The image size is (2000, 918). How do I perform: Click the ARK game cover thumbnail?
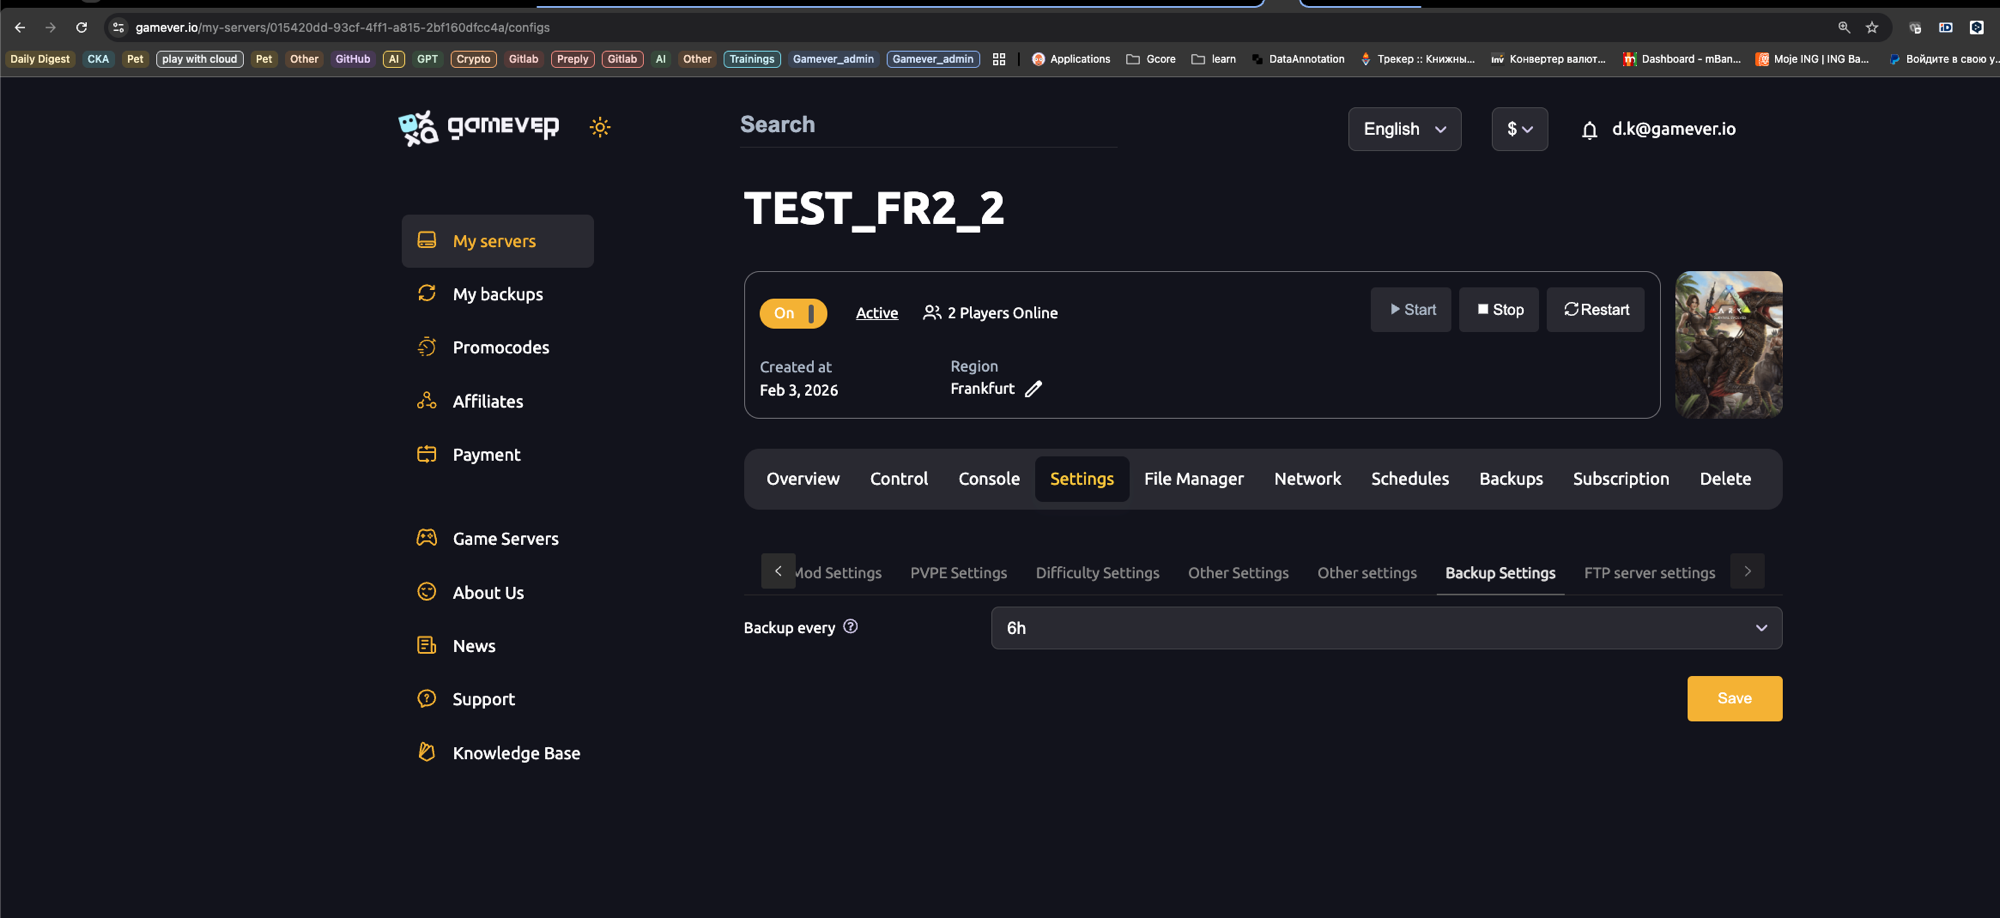pyautogui.click(x=1729, y=345)
